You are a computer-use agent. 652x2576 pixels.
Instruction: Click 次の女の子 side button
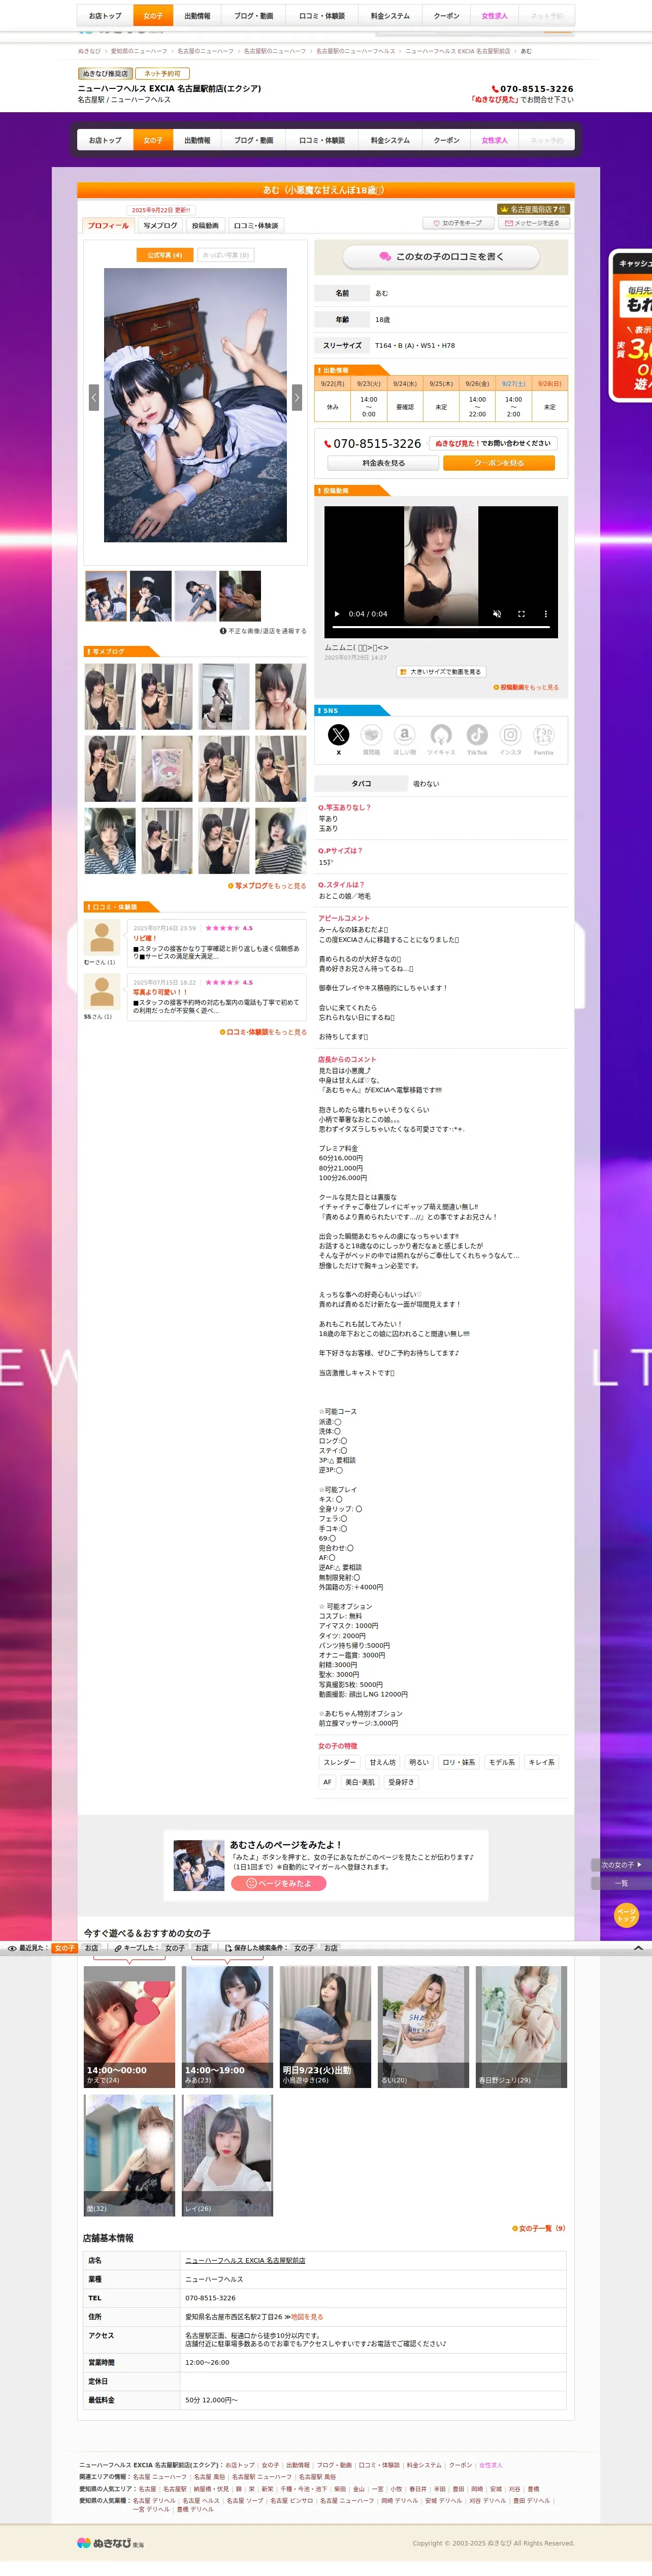[x=622, y=1865]
